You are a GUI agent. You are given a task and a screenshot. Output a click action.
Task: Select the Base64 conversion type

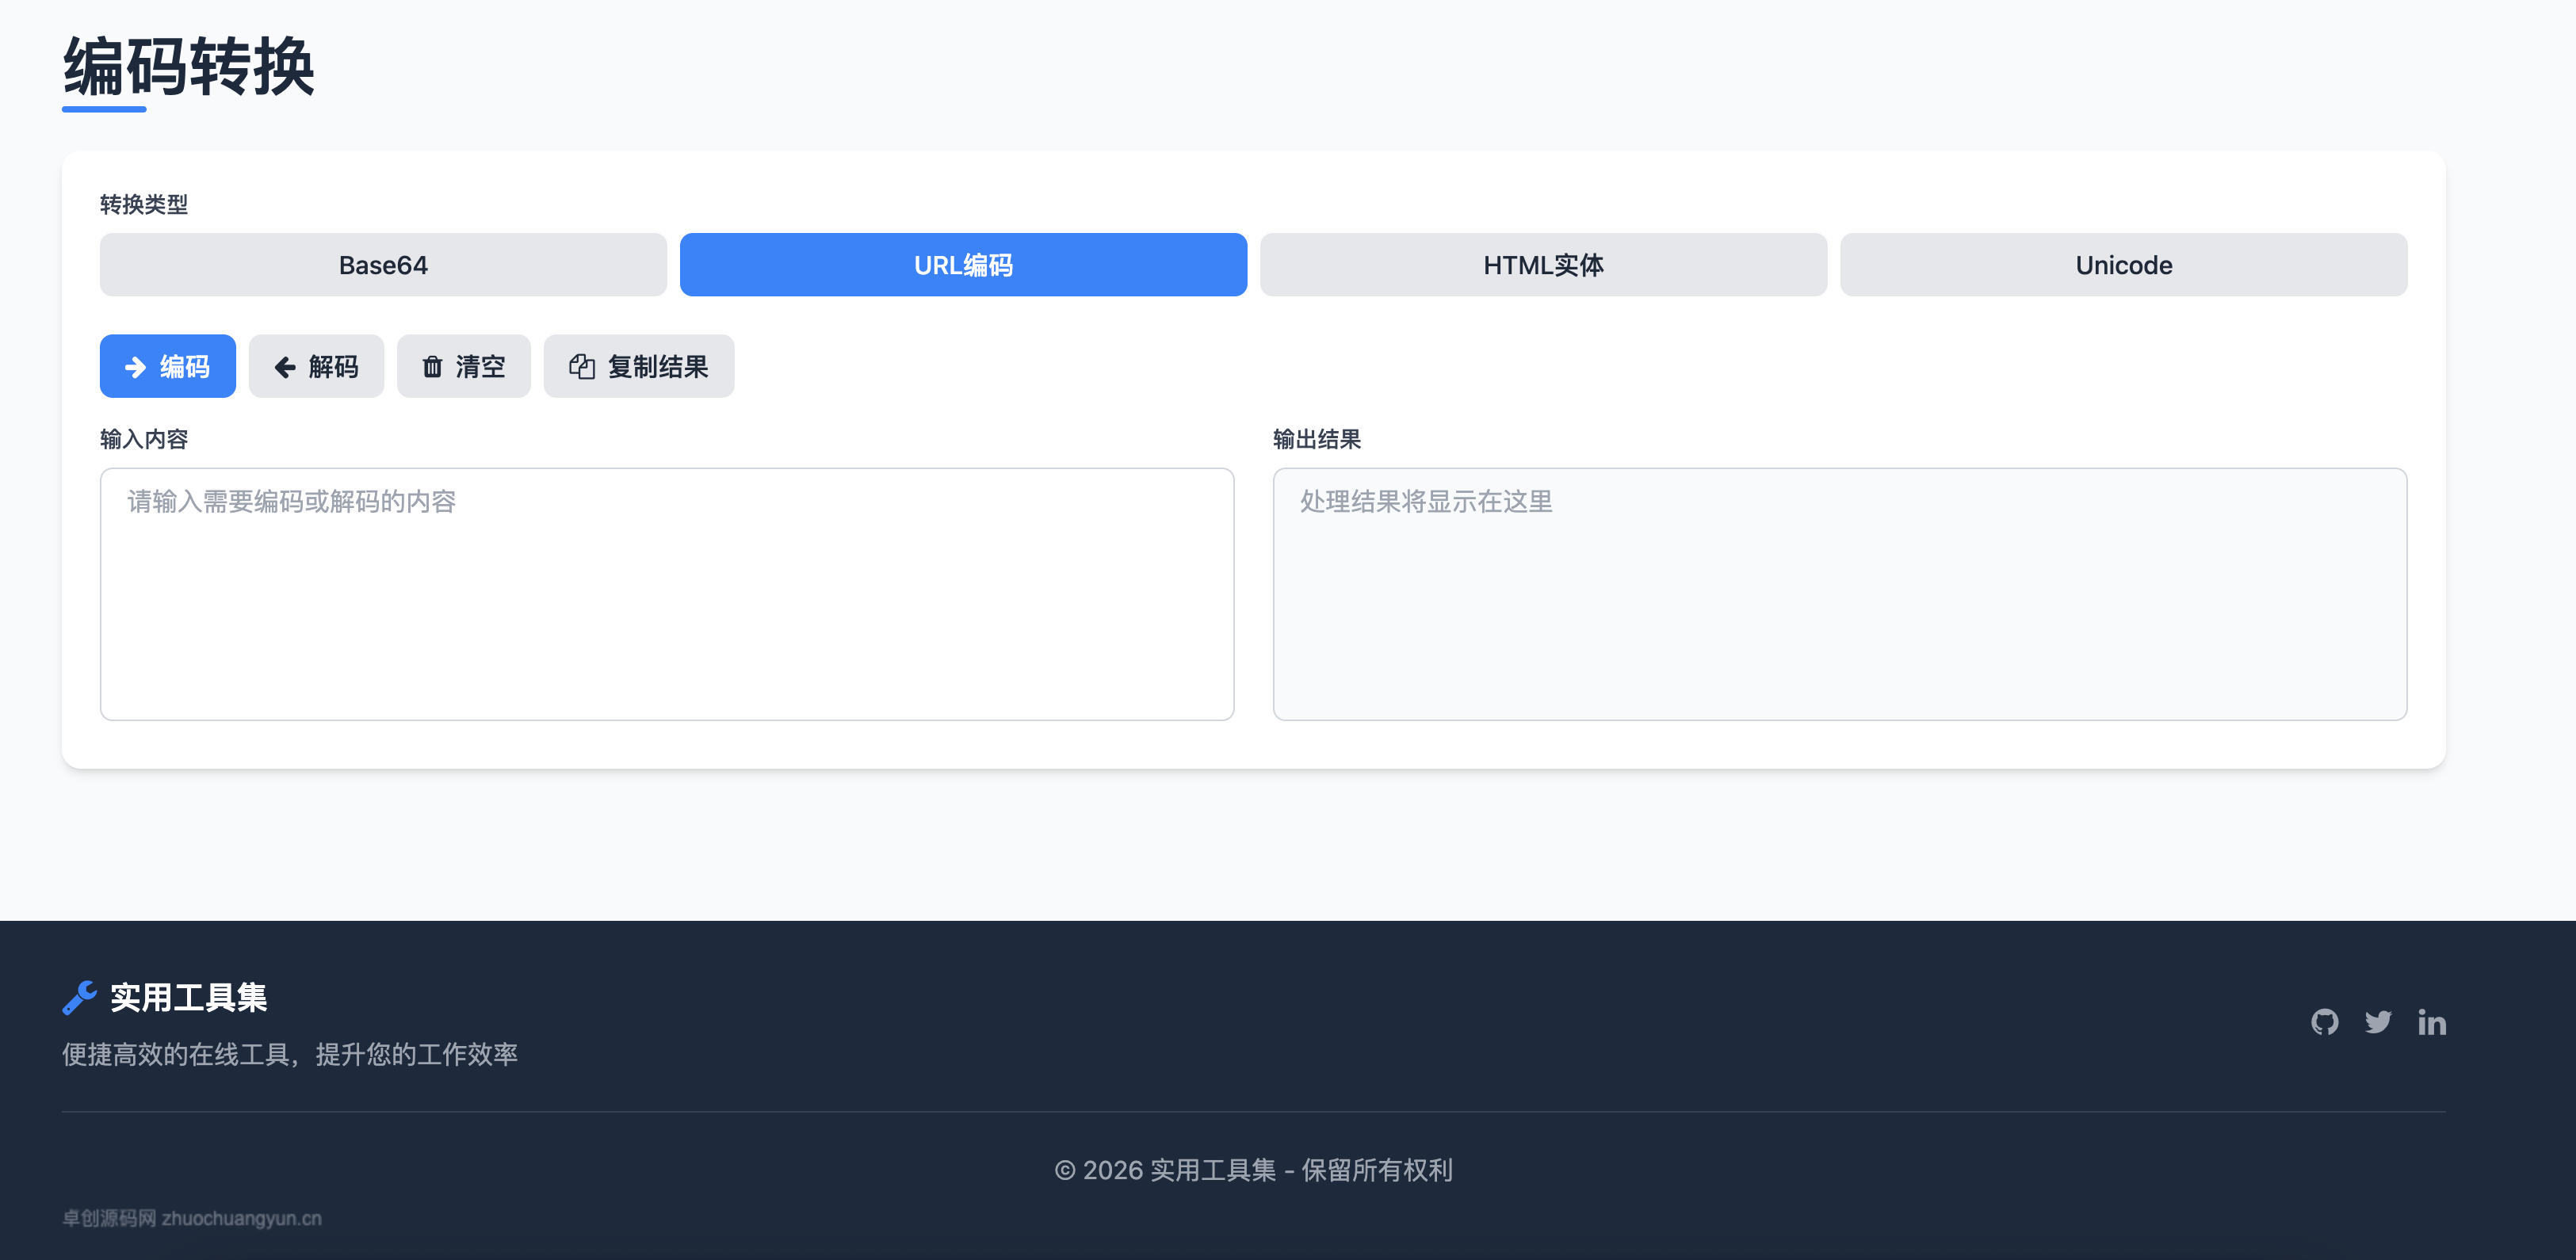(383, 265)
